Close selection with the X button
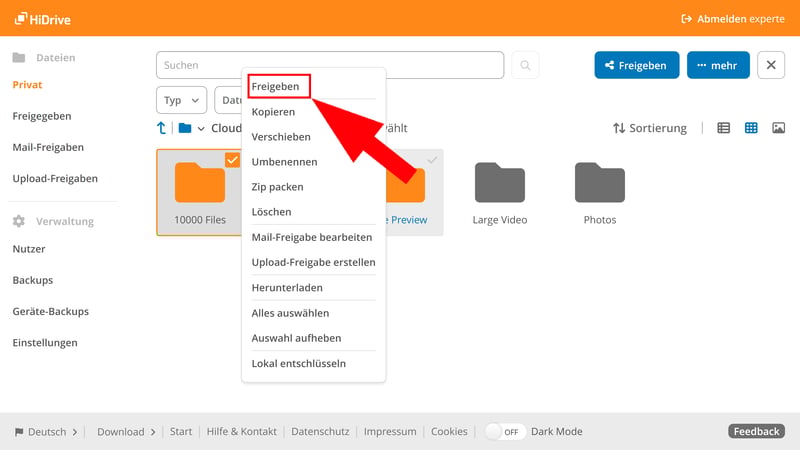Viewport: 800px width, 450px height. pyautogui.click(x=771, y=65)
